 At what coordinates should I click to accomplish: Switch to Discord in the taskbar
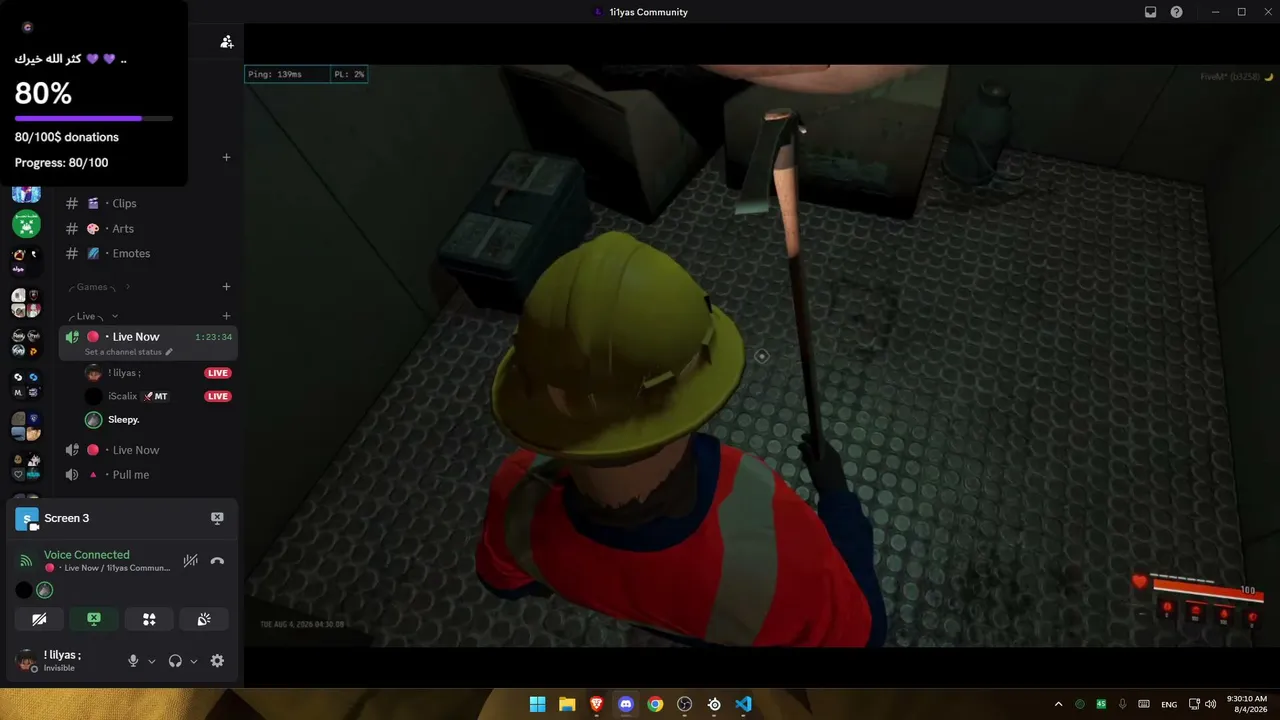[x=626, y=704]
